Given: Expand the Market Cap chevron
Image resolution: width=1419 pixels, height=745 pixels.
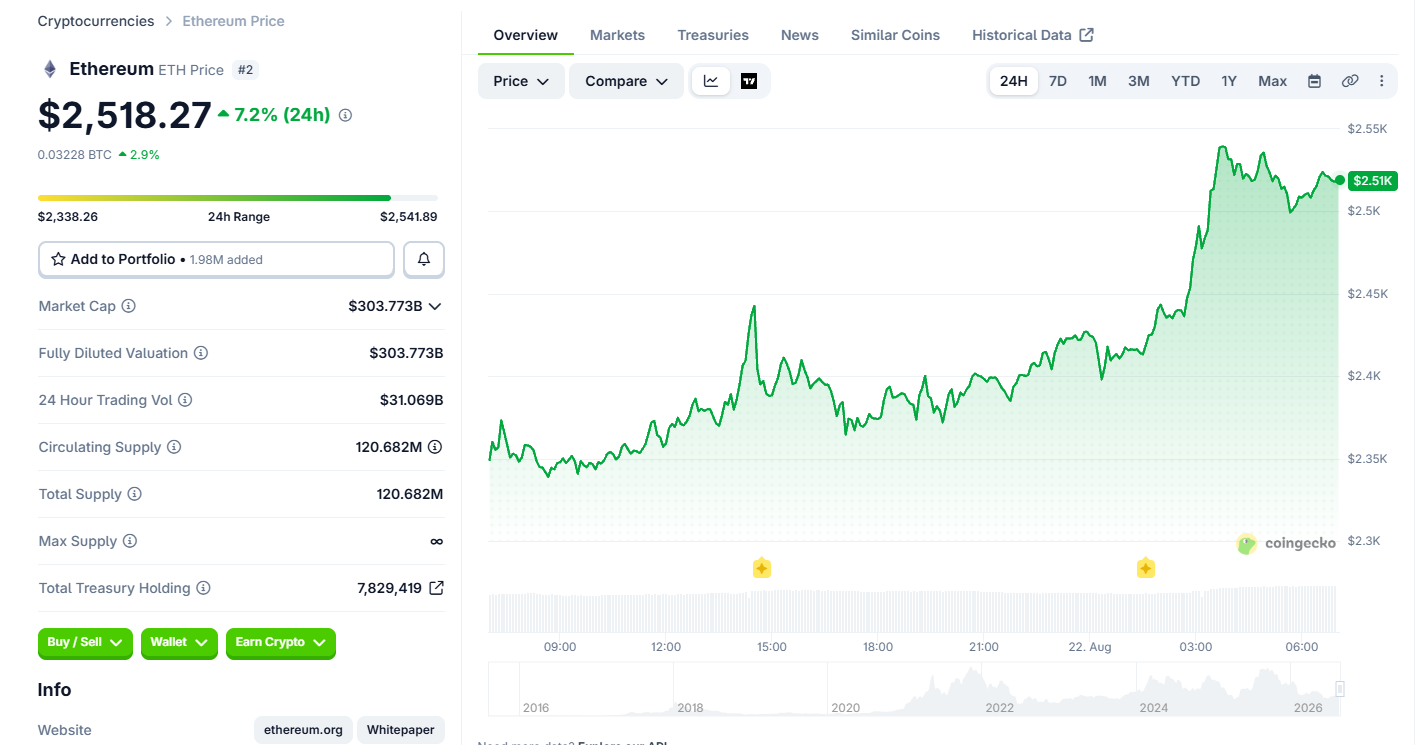Looking at the screenshot, I should (435, 306).
